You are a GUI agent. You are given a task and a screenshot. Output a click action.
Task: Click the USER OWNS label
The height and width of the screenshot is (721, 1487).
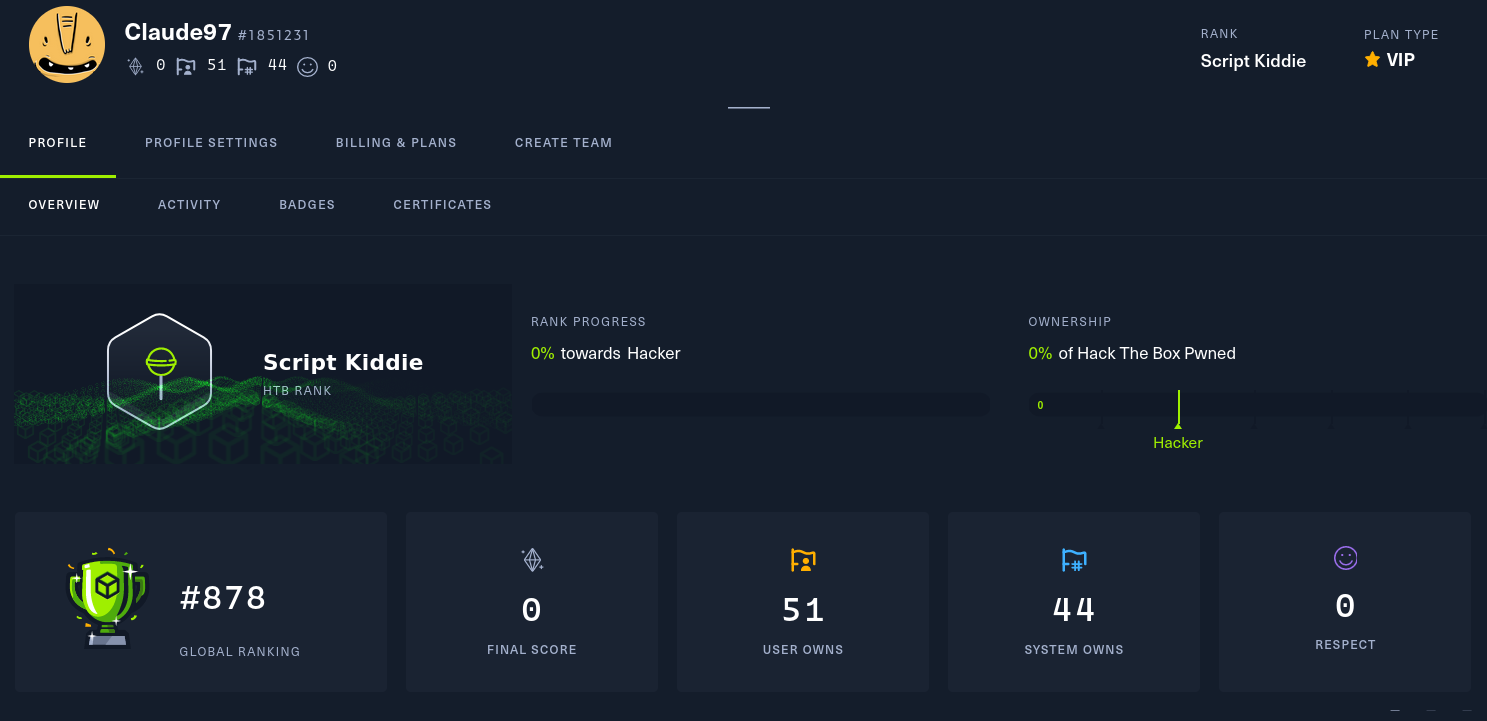point(803,650)
